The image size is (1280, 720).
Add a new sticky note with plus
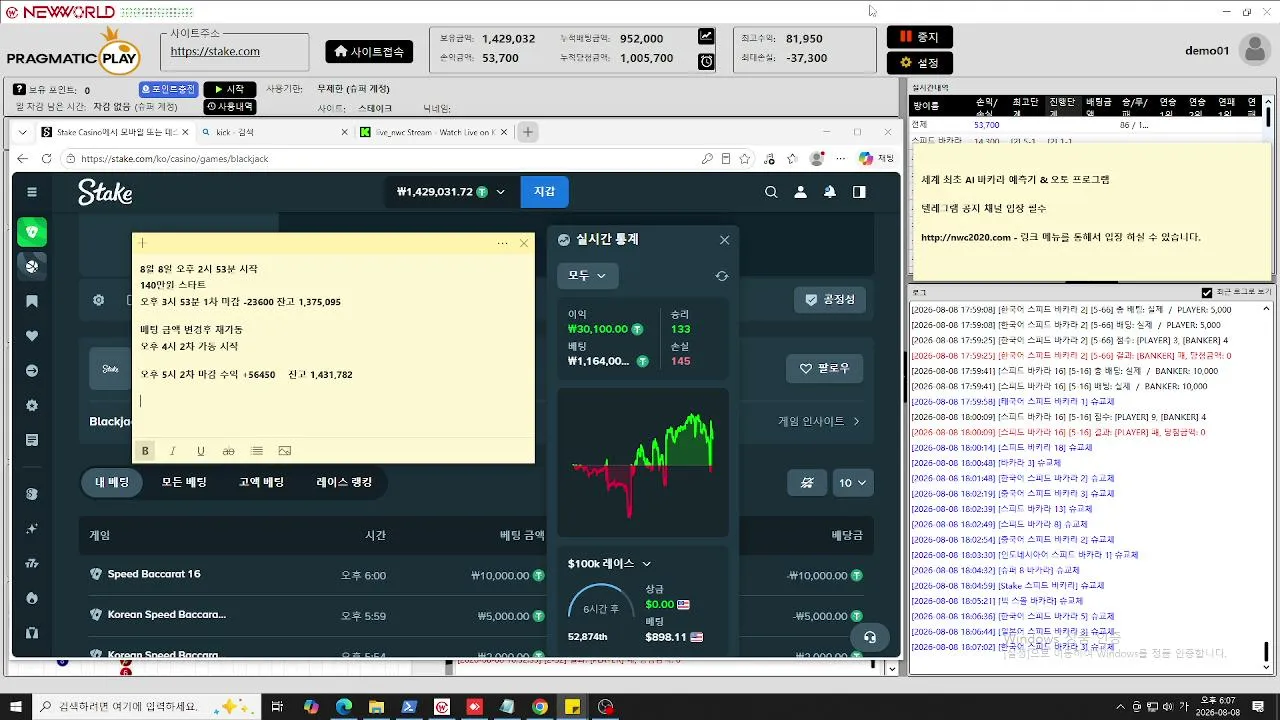point(143,243)
